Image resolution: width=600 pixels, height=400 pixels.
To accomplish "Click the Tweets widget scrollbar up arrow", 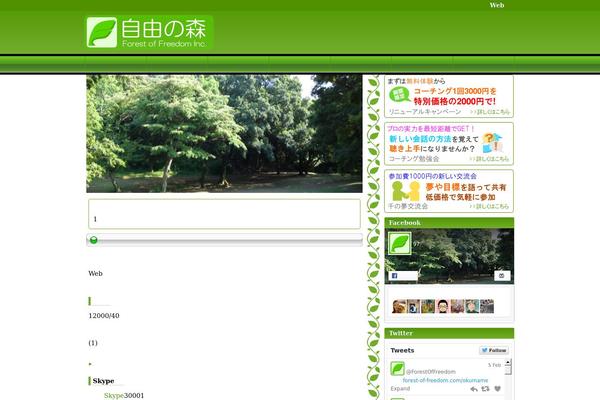I will 508,362.
